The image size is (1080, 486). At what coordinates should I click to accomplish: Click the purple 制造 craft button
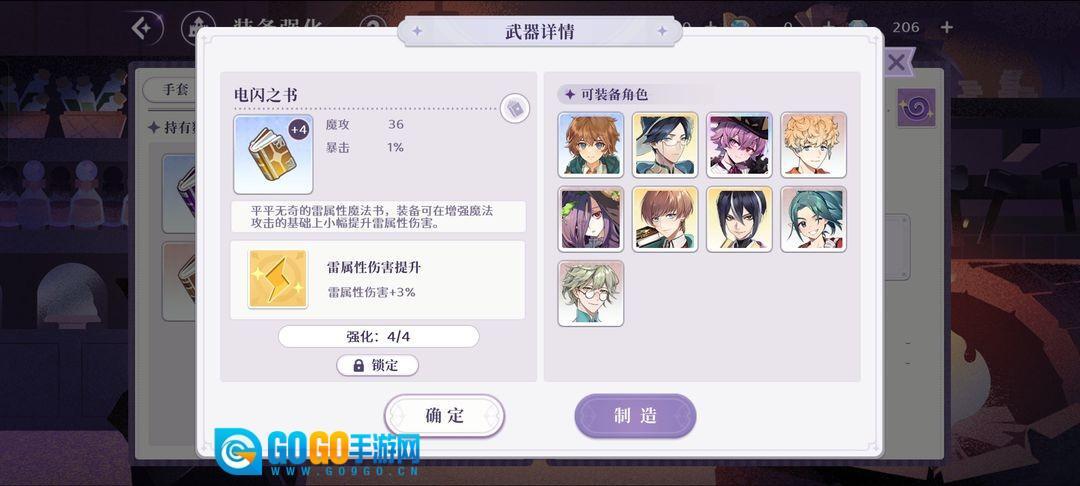pyautogui.click(x=635, y=415)
